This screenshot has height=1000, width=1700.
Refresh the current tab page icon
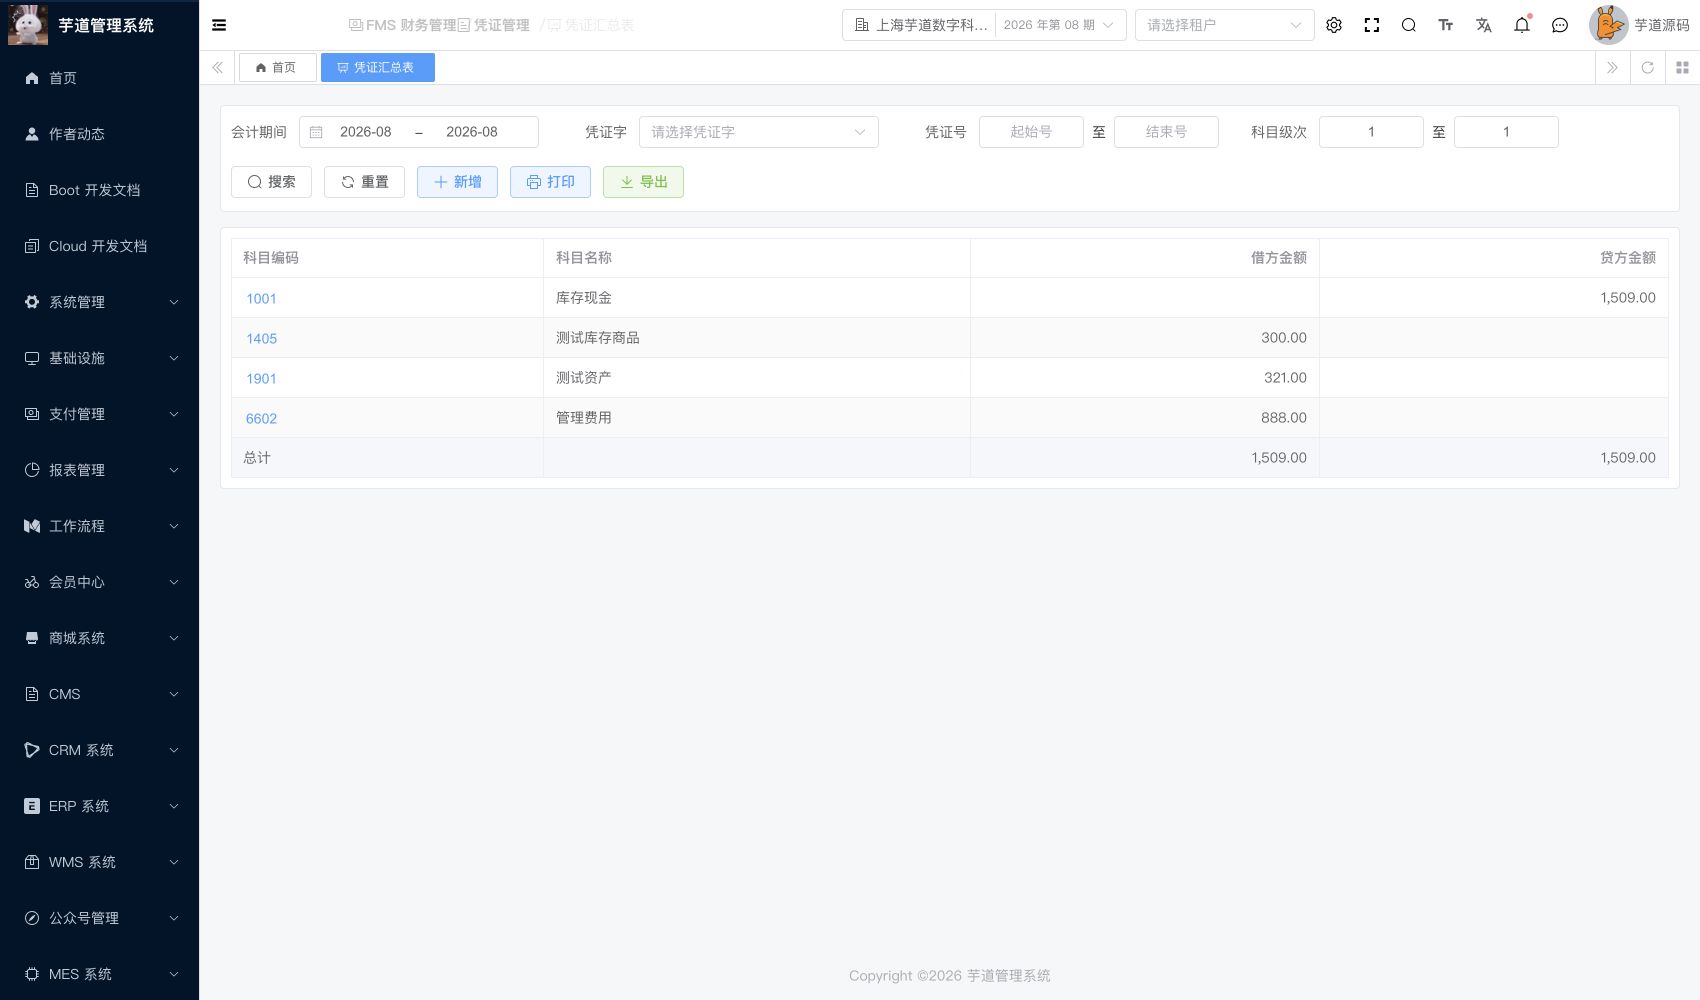[x=1648, y=68]
